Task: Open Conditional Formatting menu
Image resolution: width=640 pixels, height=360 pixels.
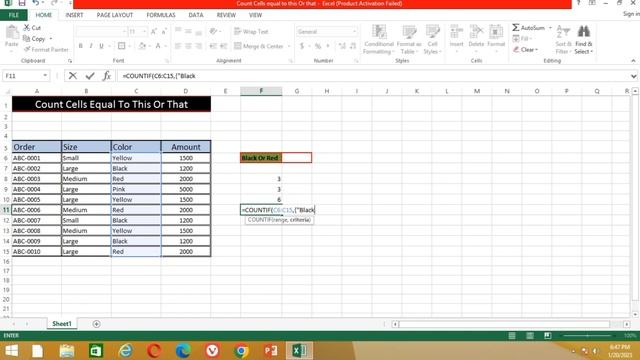Action: (x=379, y=40)
